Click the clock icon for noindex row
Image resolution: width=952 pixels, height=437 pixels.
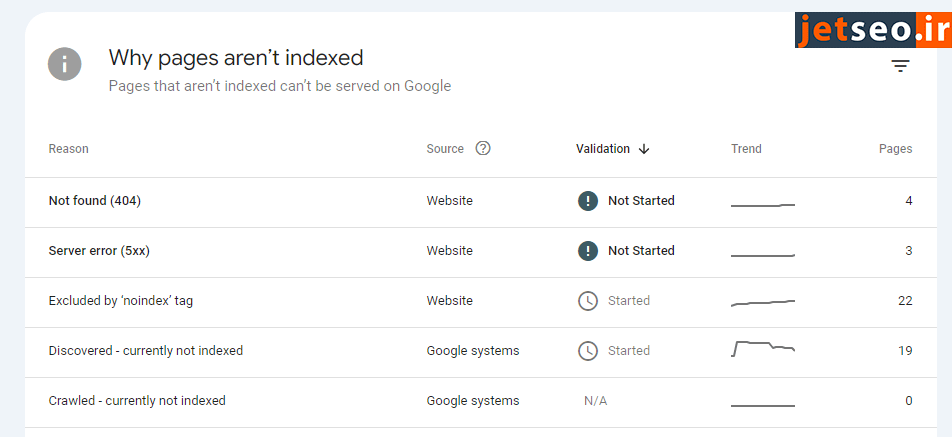(588, 301)
